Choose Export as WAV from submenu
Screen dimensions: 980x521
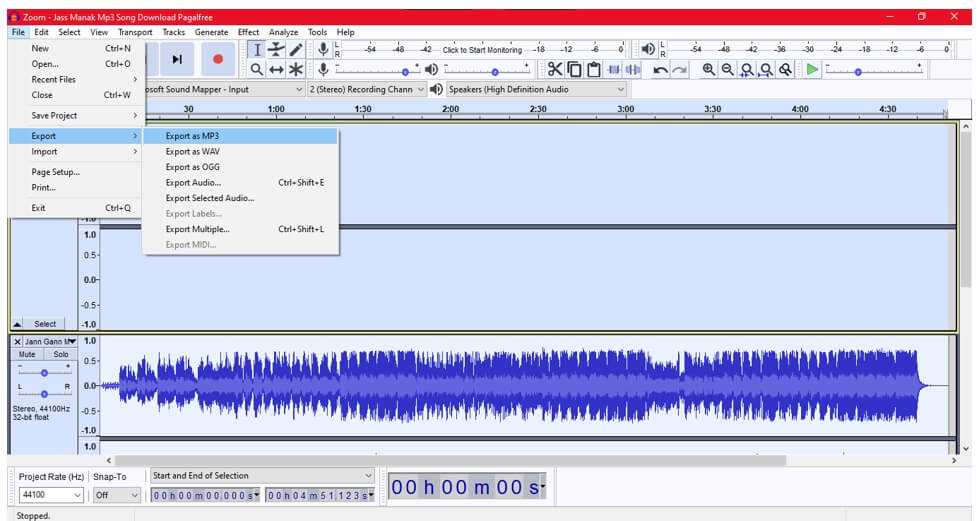coord(193,151)
